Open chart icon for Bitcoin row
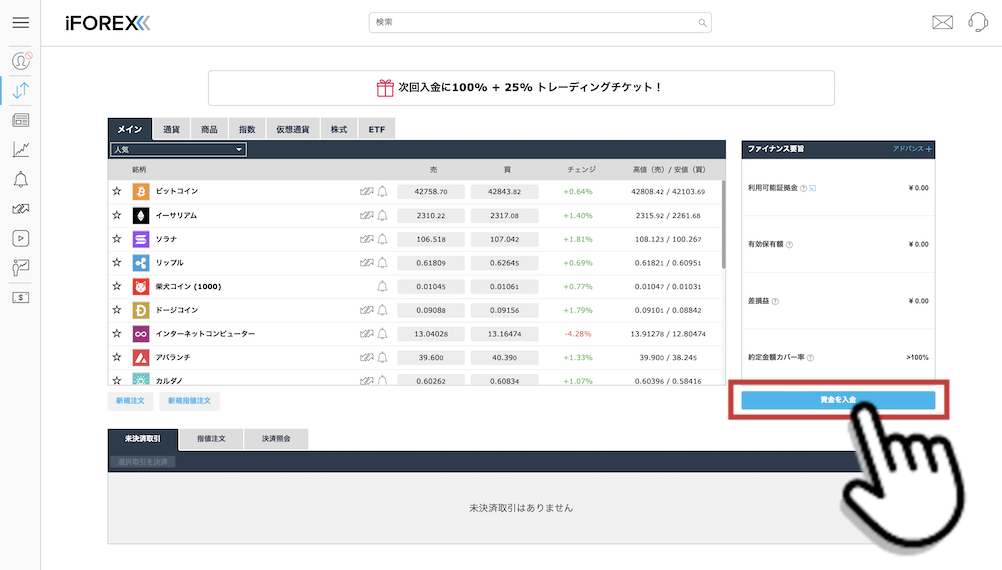 coord(366,191)
